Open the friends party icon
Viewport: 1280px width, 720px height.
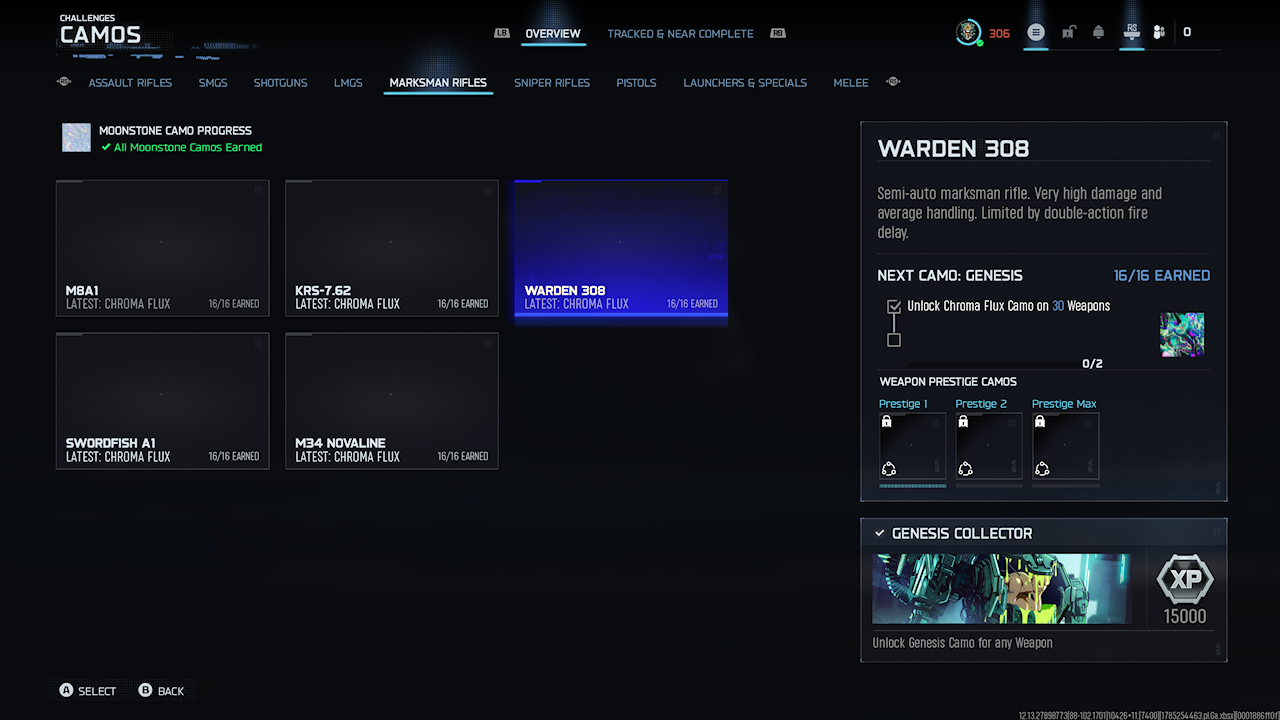(1159, 33)
